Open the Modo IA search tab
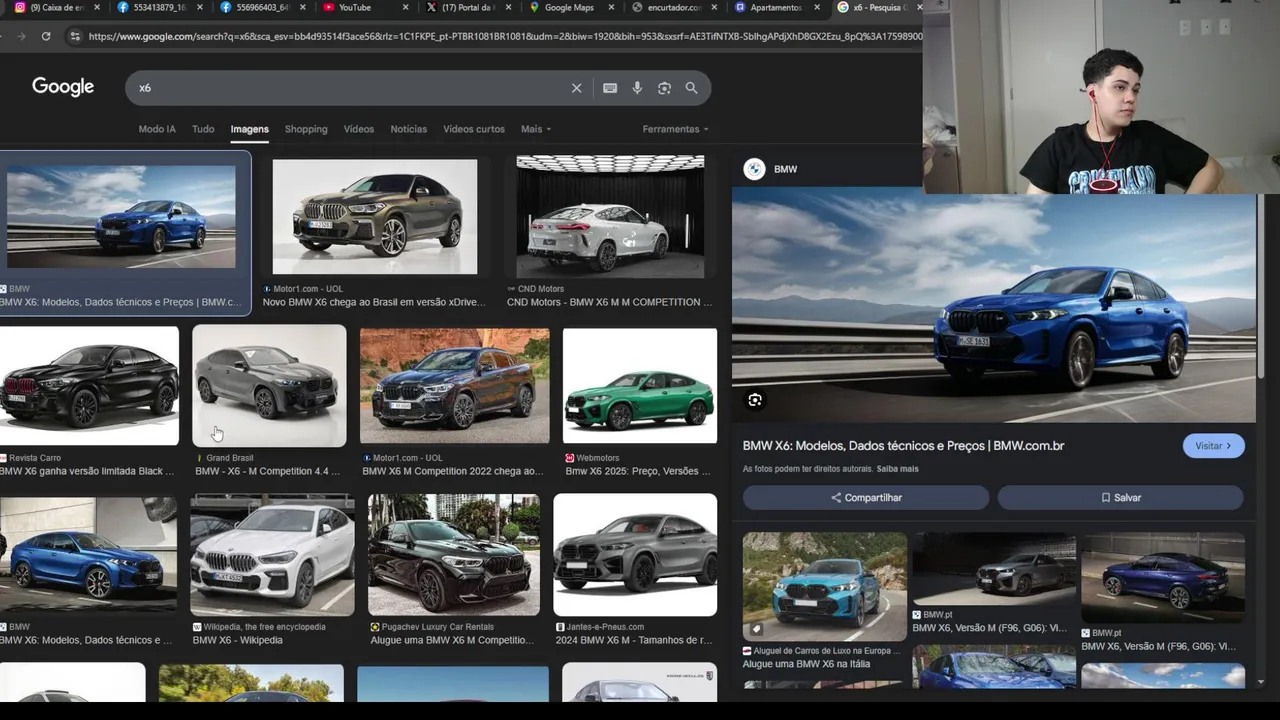 point(157,129)
